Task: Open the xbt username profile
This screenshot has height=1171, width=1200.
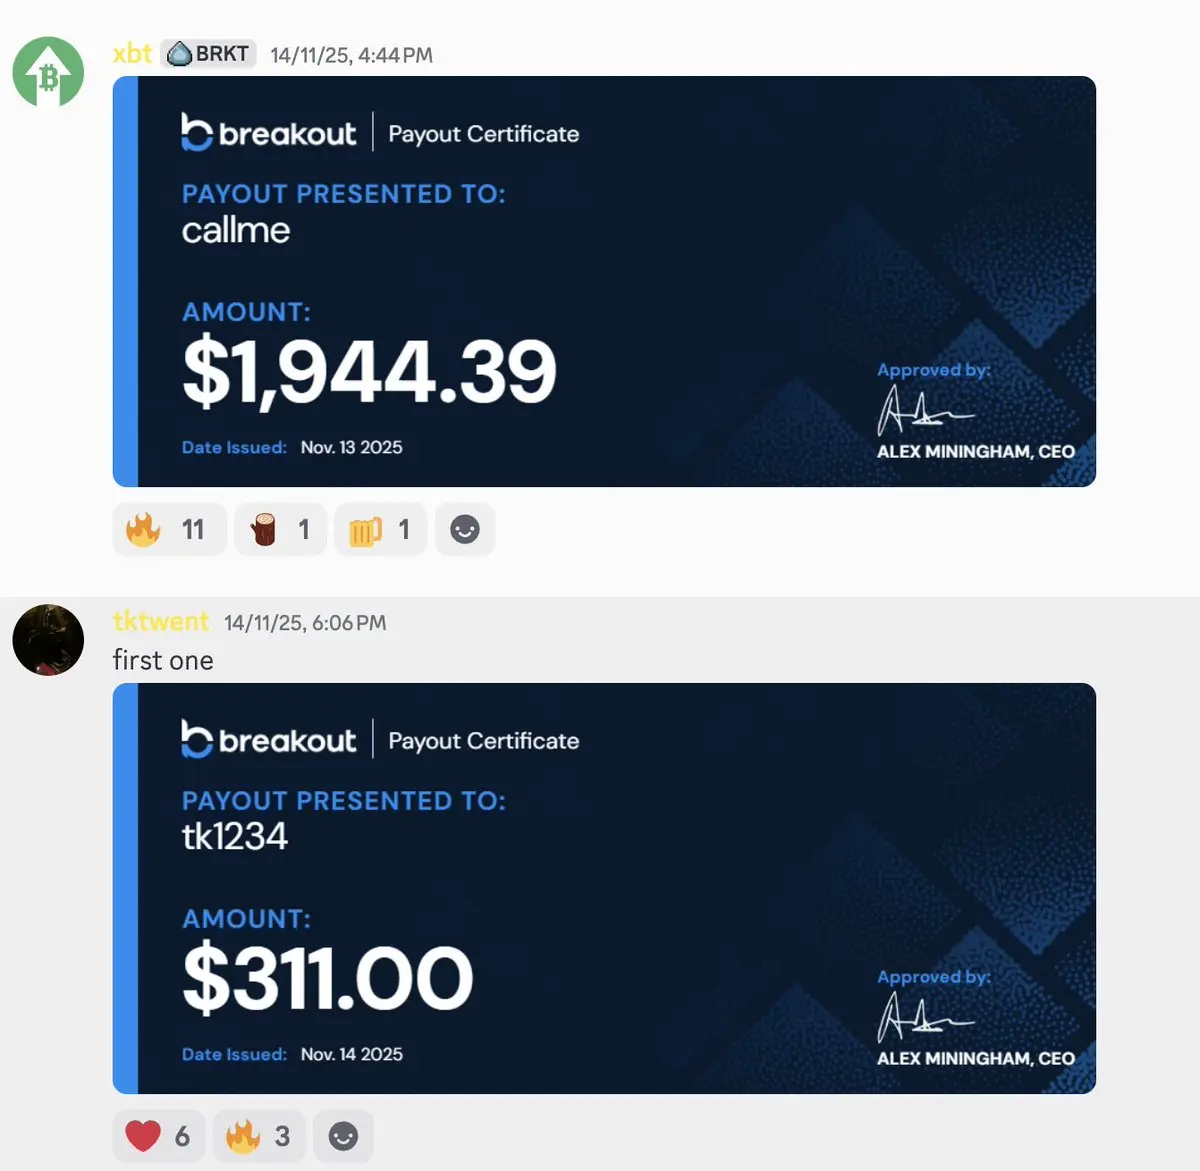Action: [x=132, y=54]
